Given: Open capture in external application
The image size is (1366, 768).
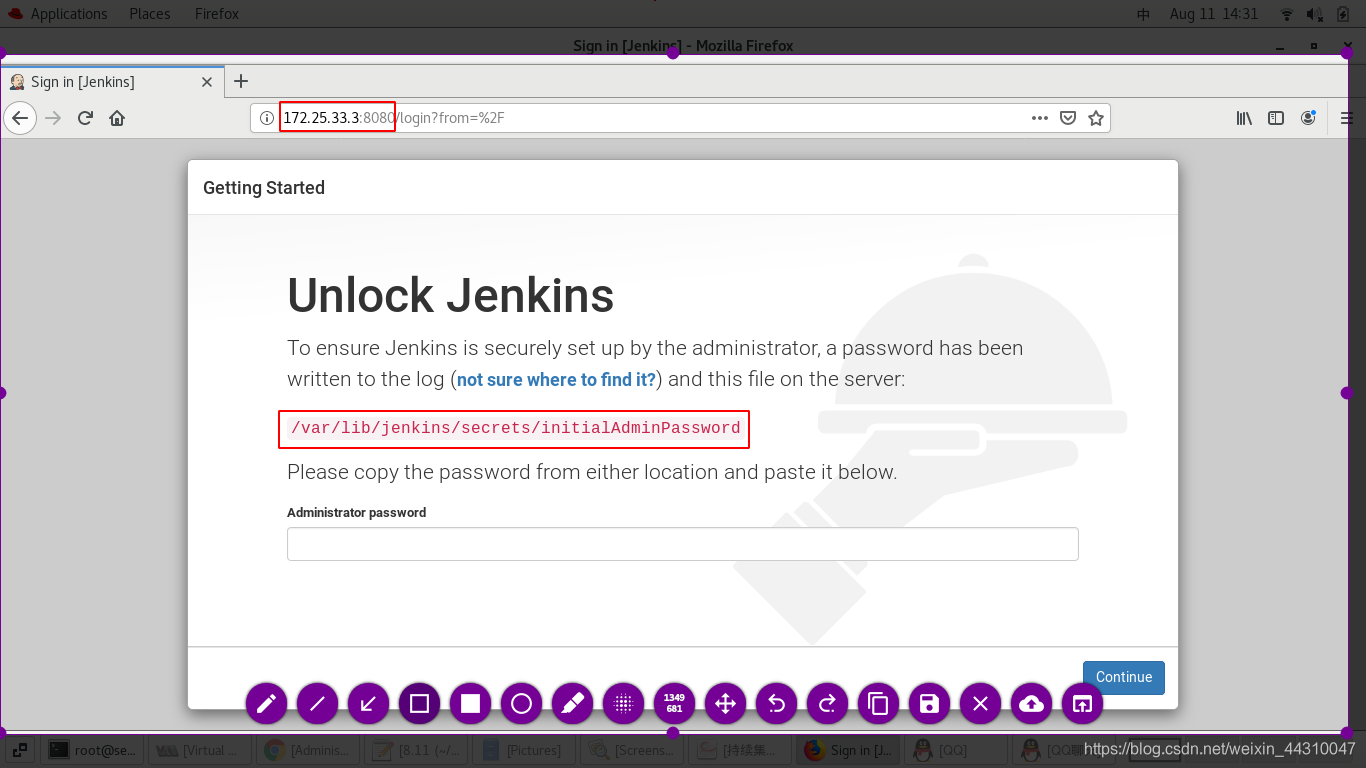Looking at the screenshot, I should pos(1082,704).
